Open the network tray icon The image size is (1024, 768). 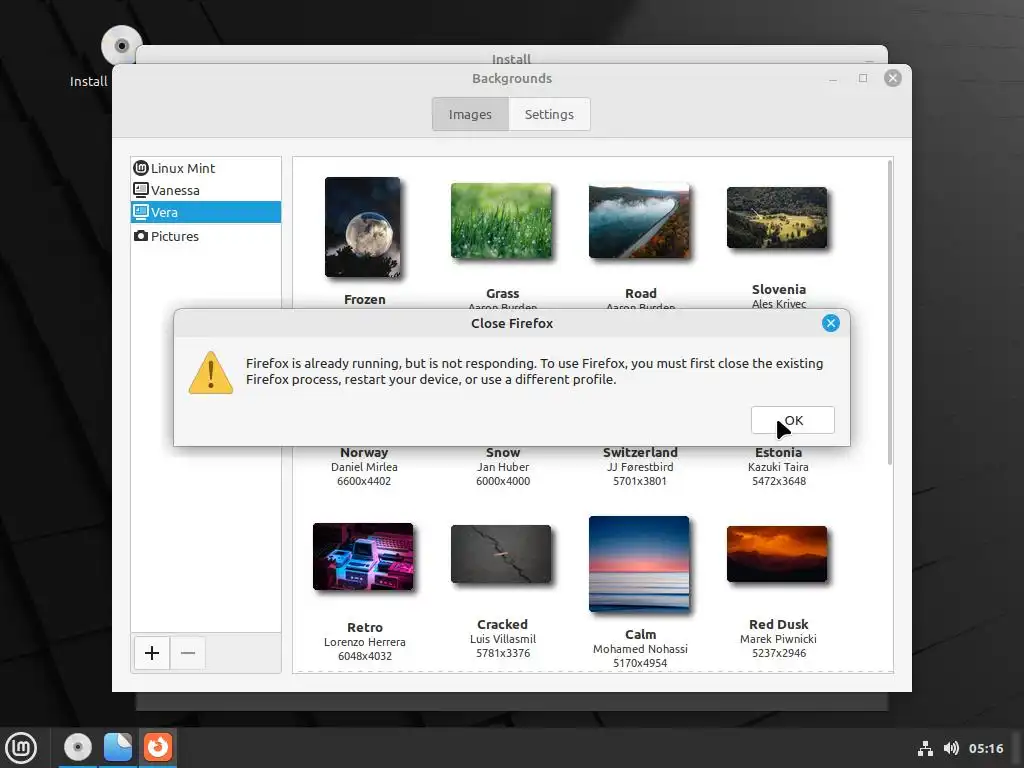925,748
